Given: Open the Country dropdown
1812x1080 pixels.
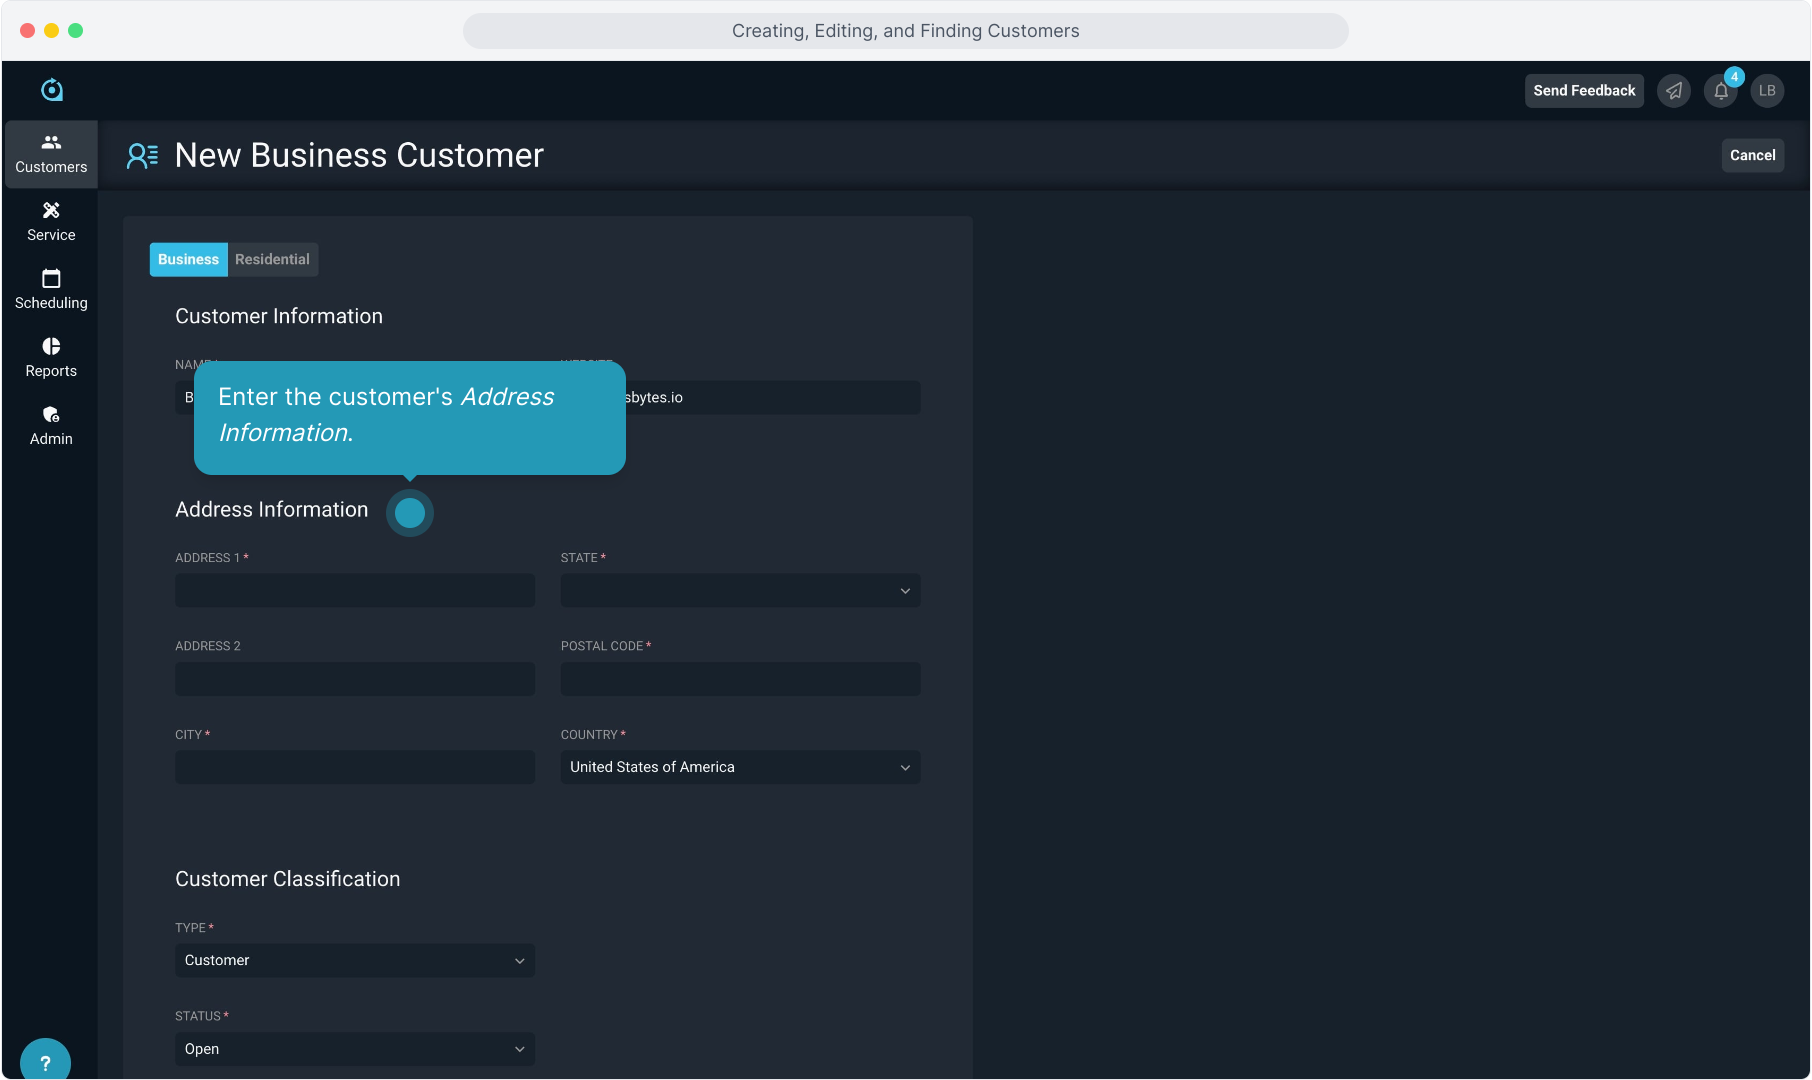Looking at the screenshot, I should tap(740, 767).
